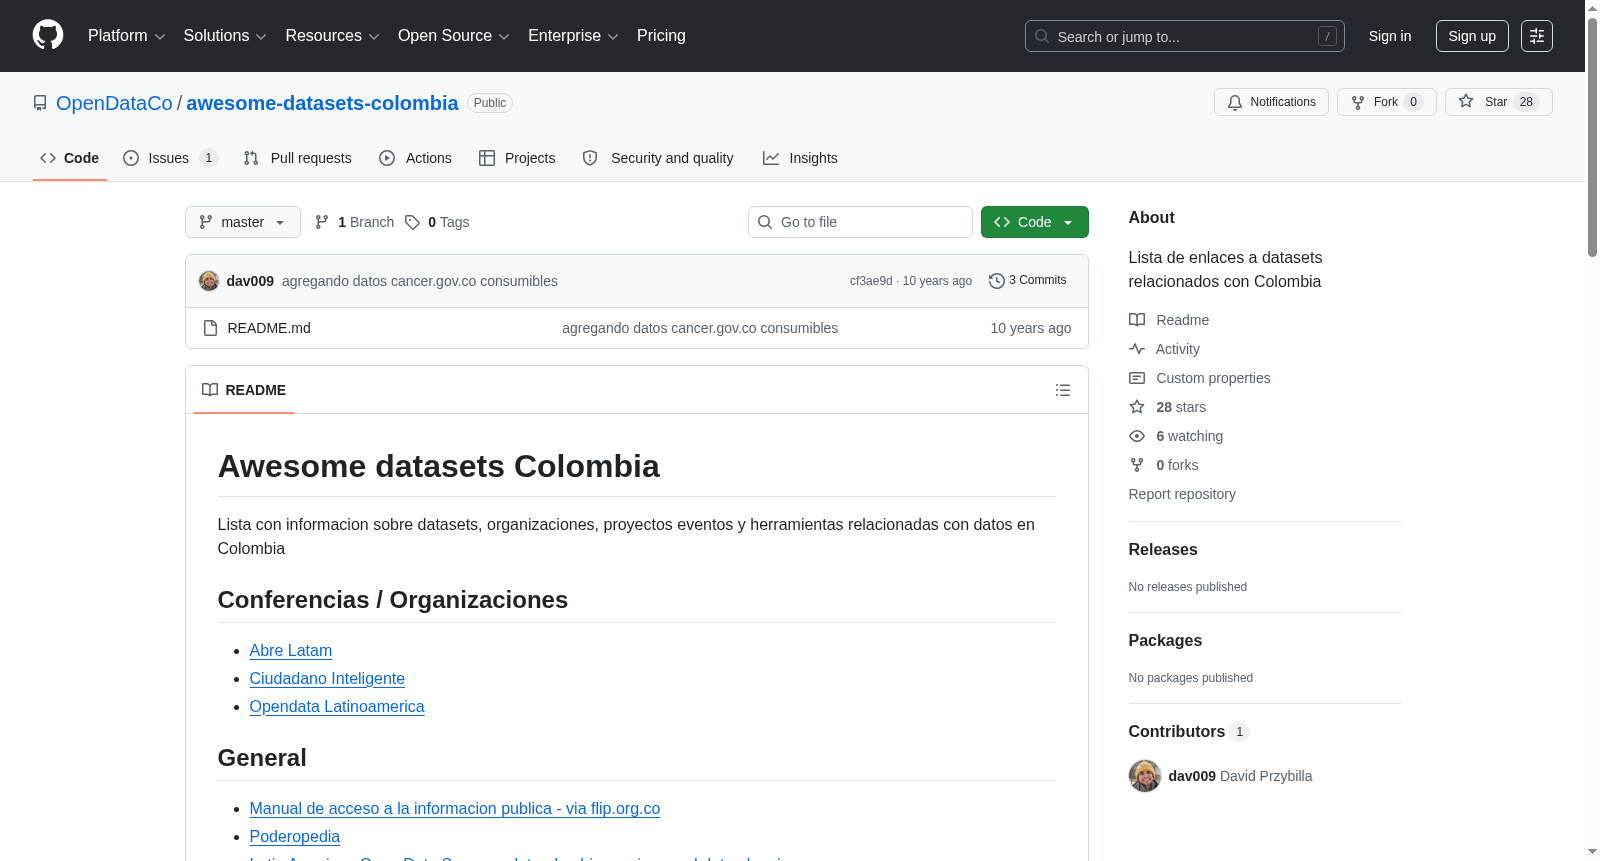This screenshot has width=1600, height=861.
Task: Focus the Go to file field
Action: click(860, 222)
